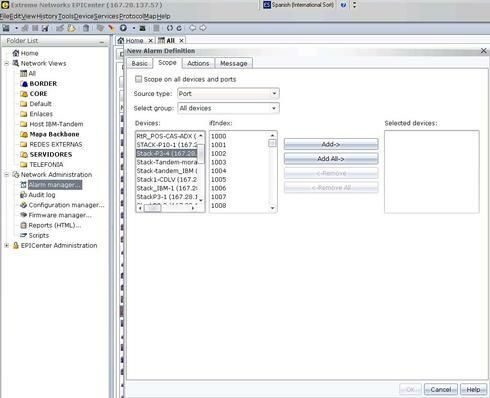490x398 pixels.
Task: Enable Scope on all devices and ports
Action: coord(138,79)
